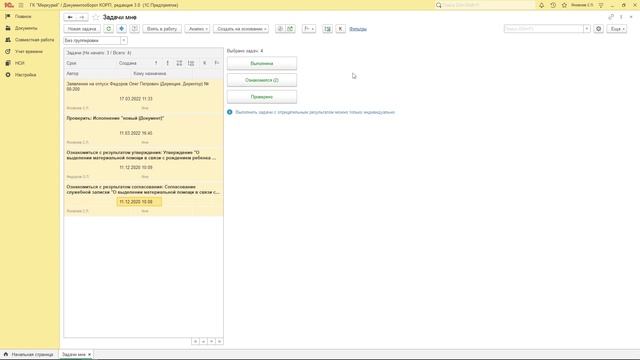This screenshot has width=640, height=360.
Task: Click the Автор column header
Action: [97, 74]
